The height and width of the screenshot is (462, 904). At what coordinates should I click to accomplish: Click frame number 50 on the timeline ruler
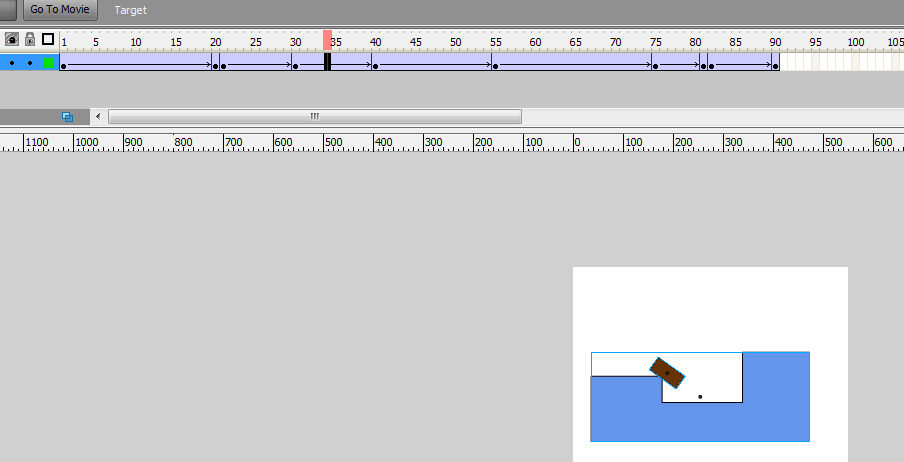pos(455,42)
